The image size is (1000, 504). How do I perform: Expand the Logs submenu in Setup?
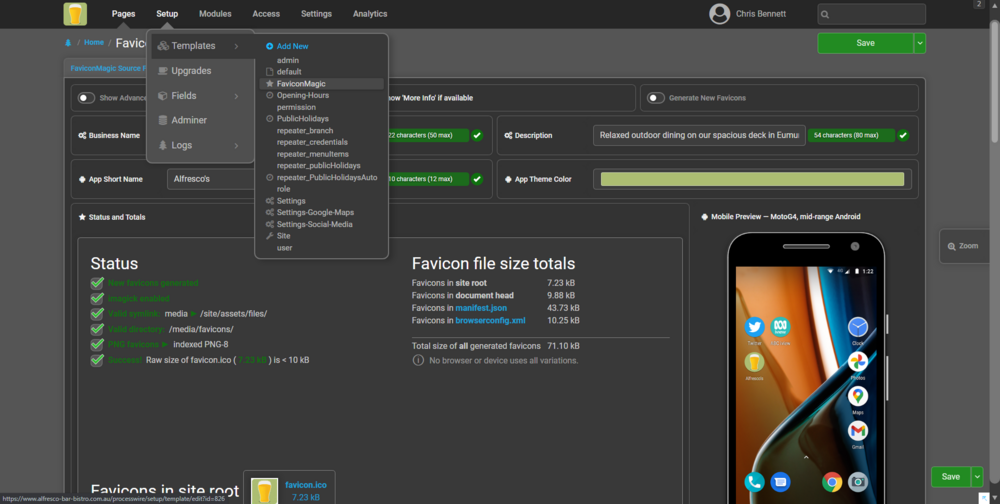coord(237,145)
